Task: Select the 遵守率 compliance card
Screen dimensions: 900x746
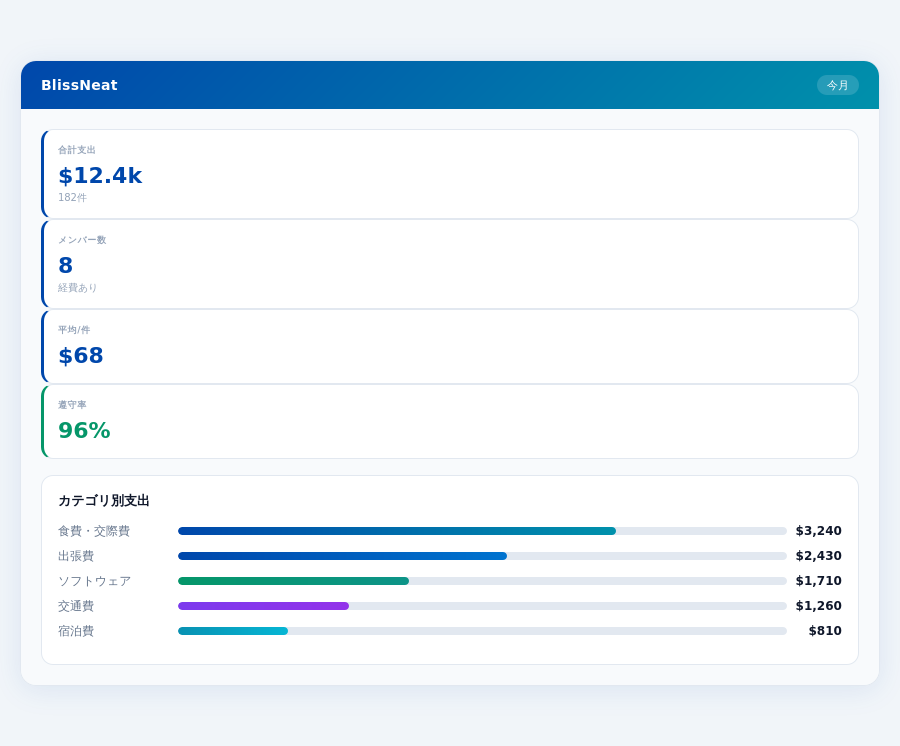Action: click(x=450, y=421)
